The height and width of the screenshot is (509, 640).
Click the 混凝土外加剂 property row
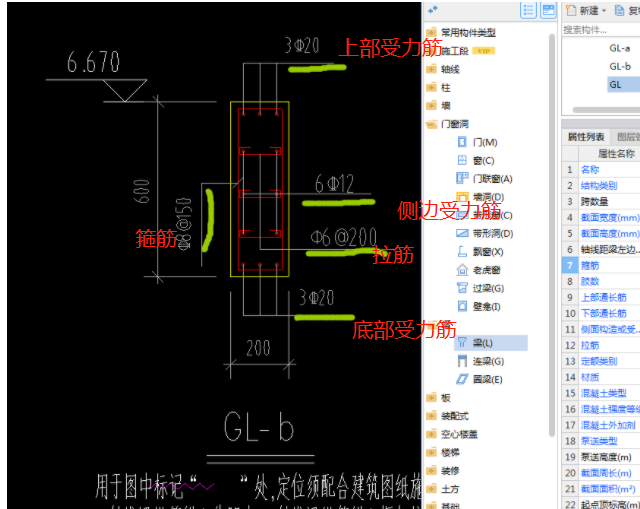(601, 425)
